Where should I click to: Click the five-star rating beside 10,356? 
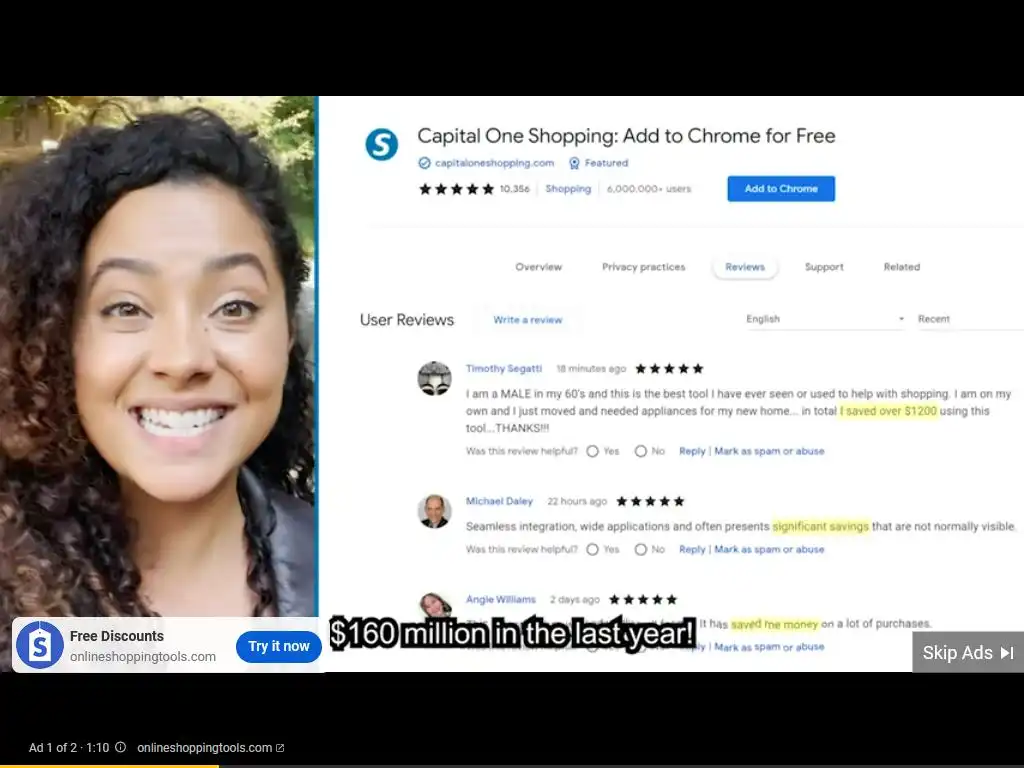[456, 189]
